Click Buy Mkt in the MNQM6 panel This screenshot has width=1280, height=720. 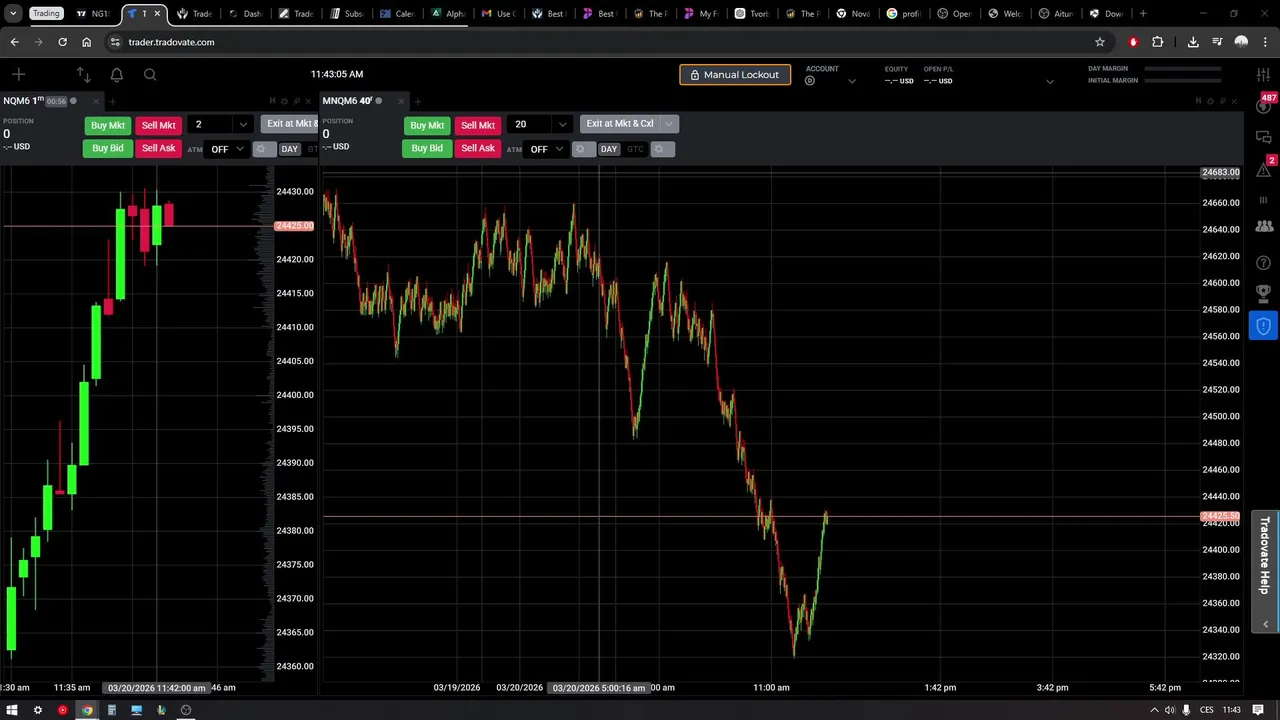point(427,125)
